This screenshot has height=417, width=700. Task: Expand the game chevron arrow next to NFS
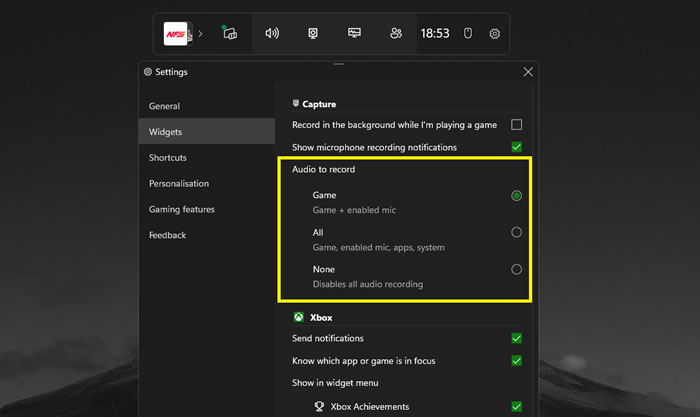click(x=200, y=33)
